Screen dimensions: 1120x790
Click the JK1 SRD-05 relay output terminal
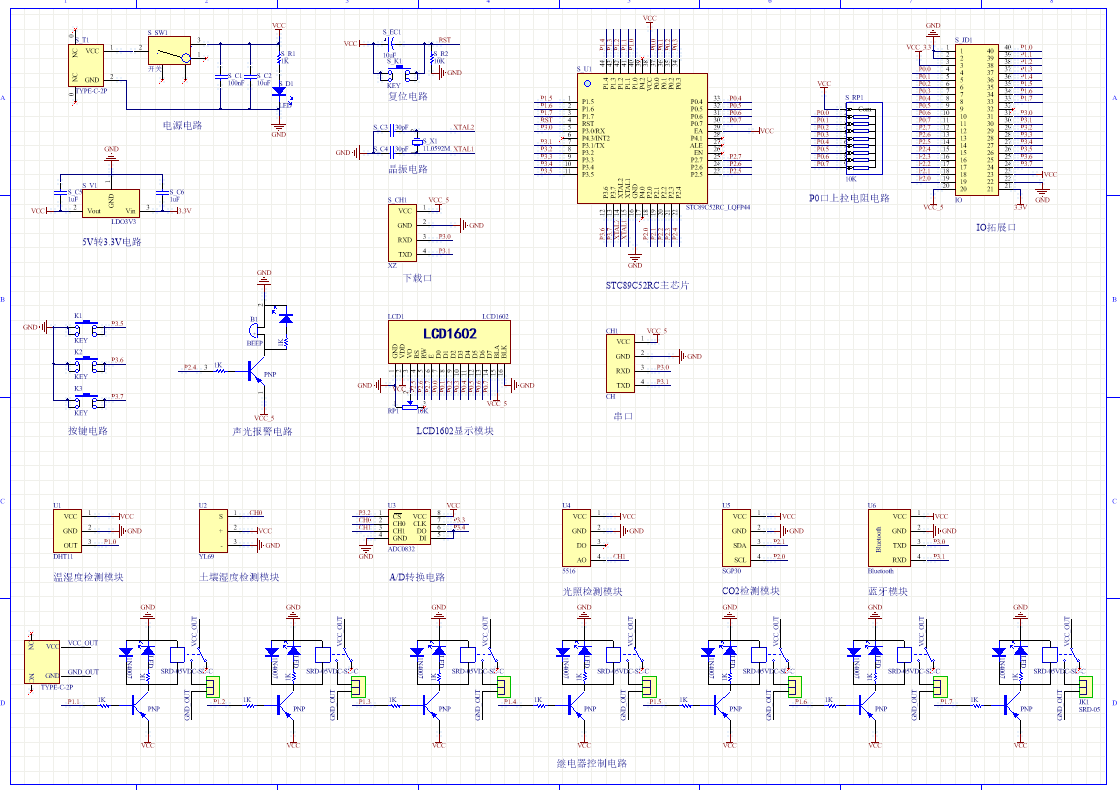coord(1086,687)
